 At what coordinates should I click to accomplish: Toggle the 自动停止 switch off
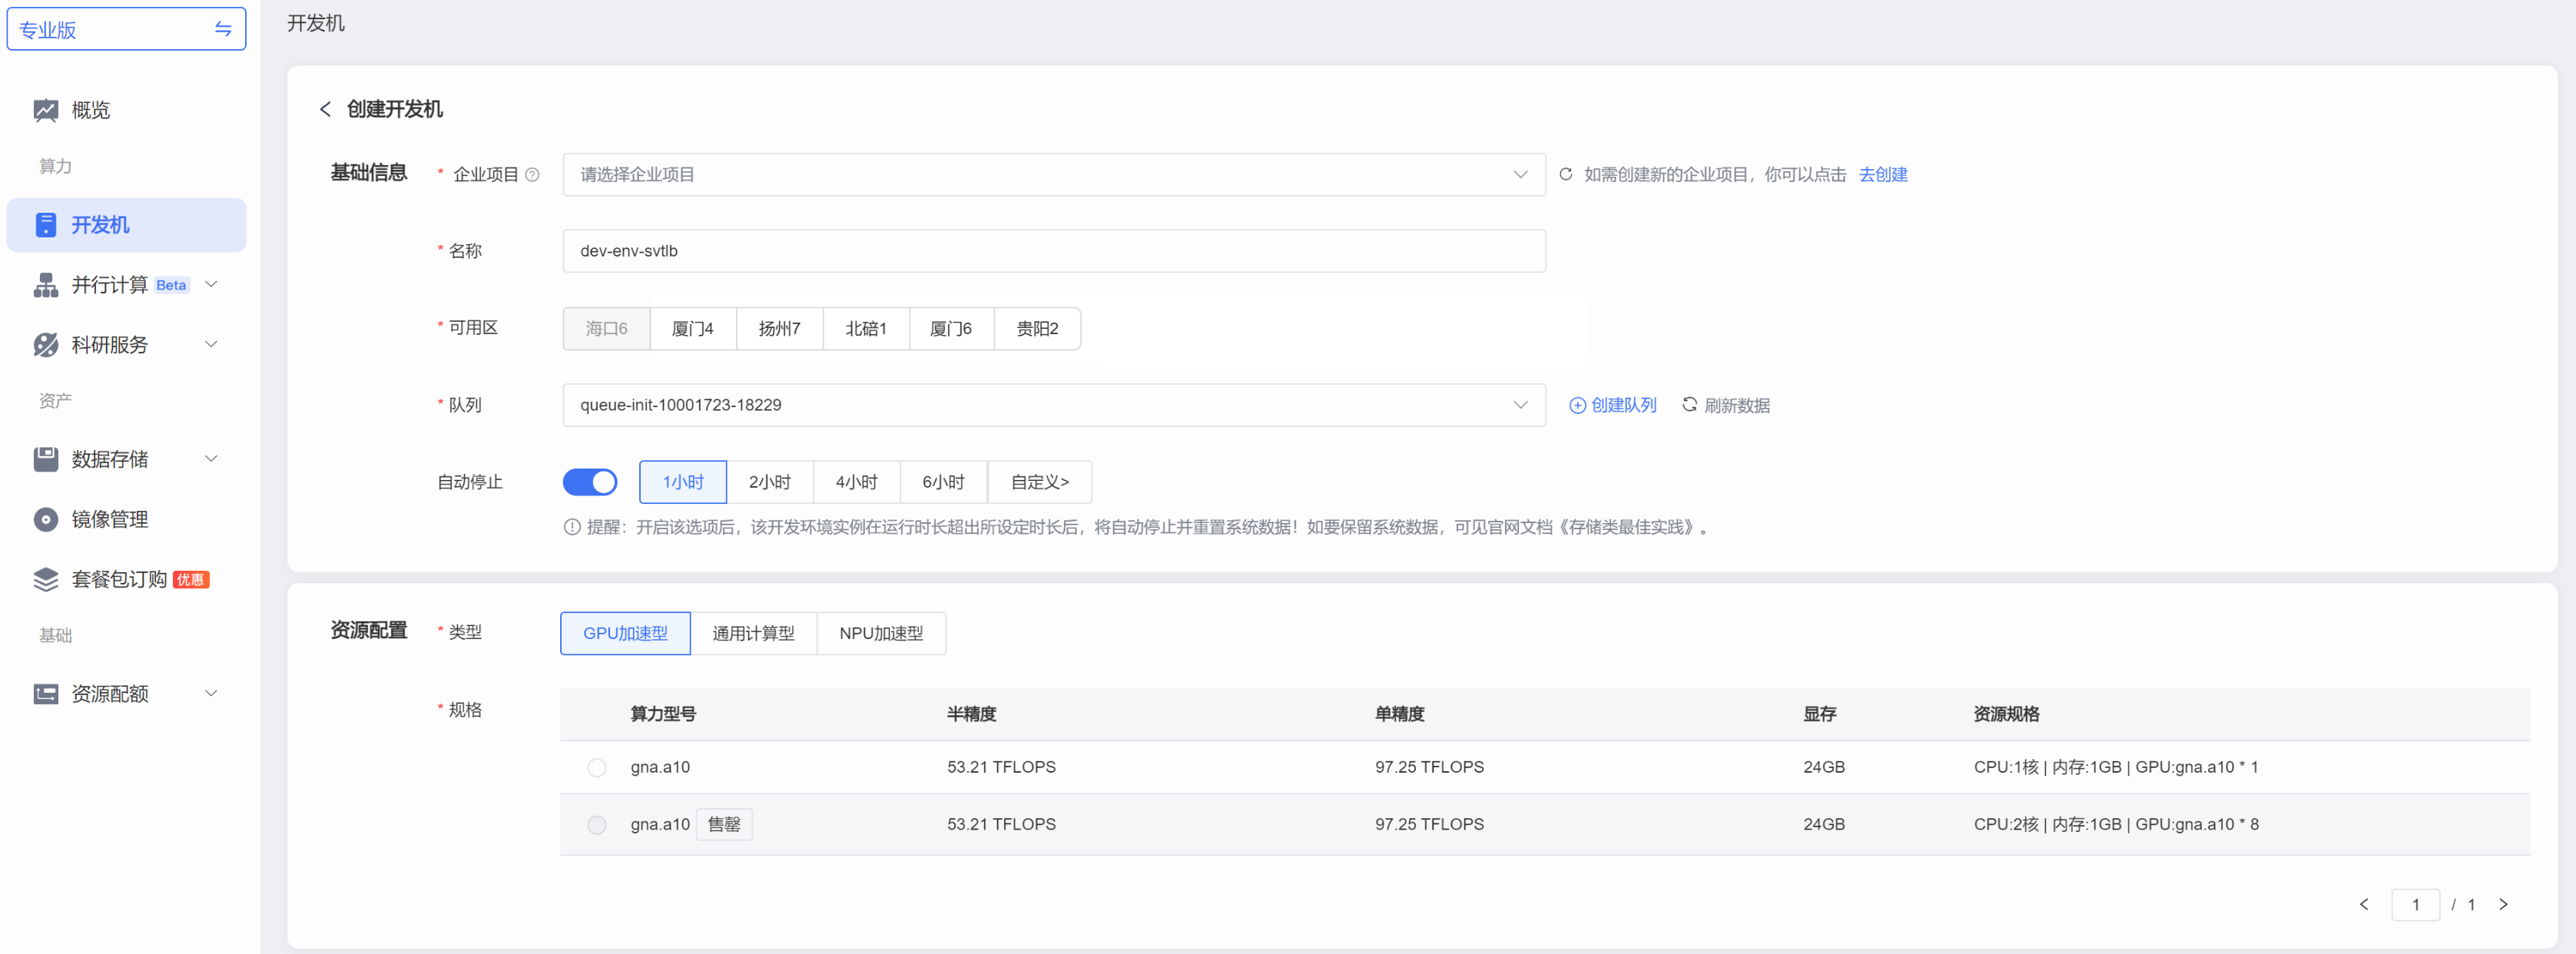[x=590, y=482]
